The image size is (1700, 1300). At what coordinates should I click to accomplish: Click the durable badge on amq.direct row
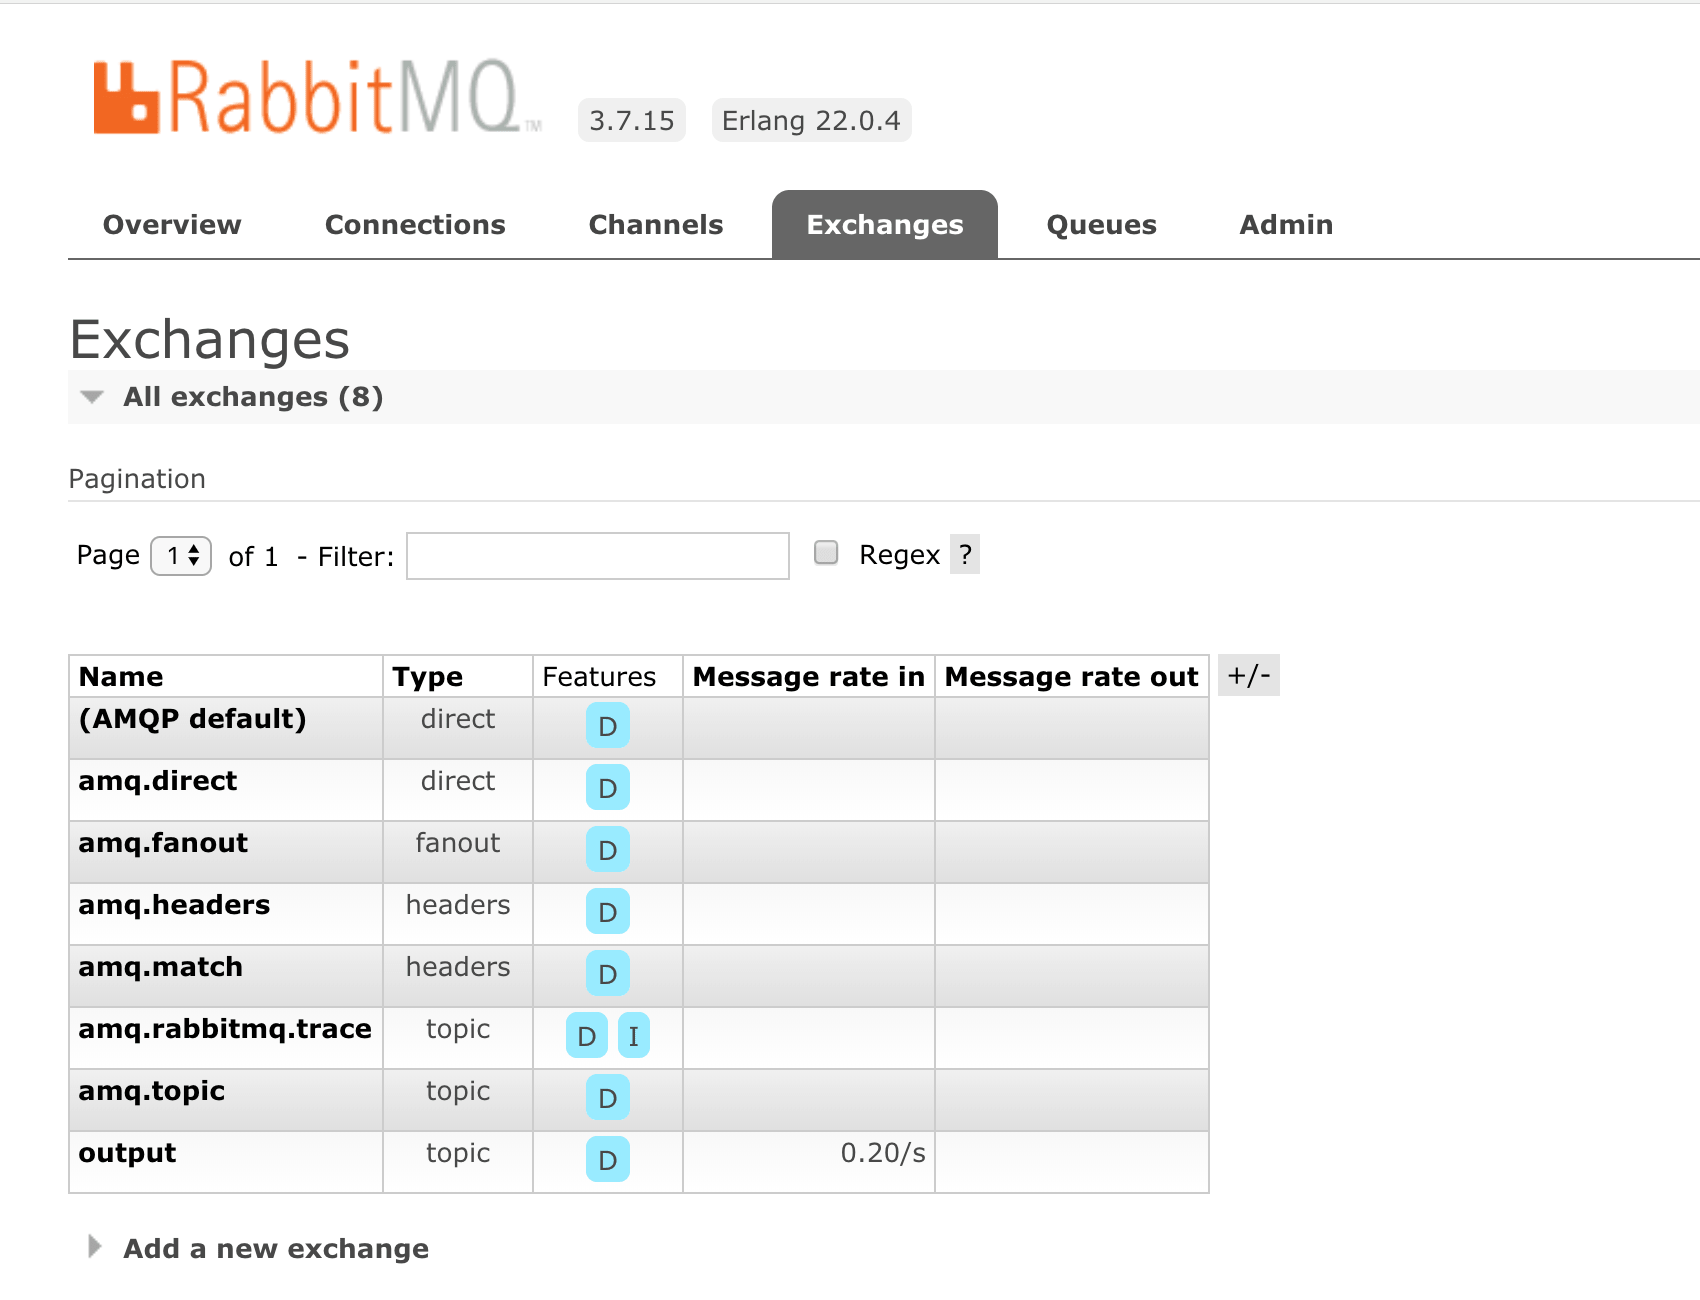tap(607, 788)
